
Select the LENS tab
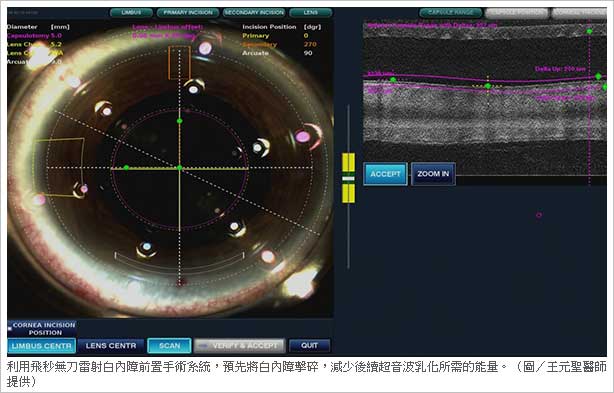tap(311, 13)
